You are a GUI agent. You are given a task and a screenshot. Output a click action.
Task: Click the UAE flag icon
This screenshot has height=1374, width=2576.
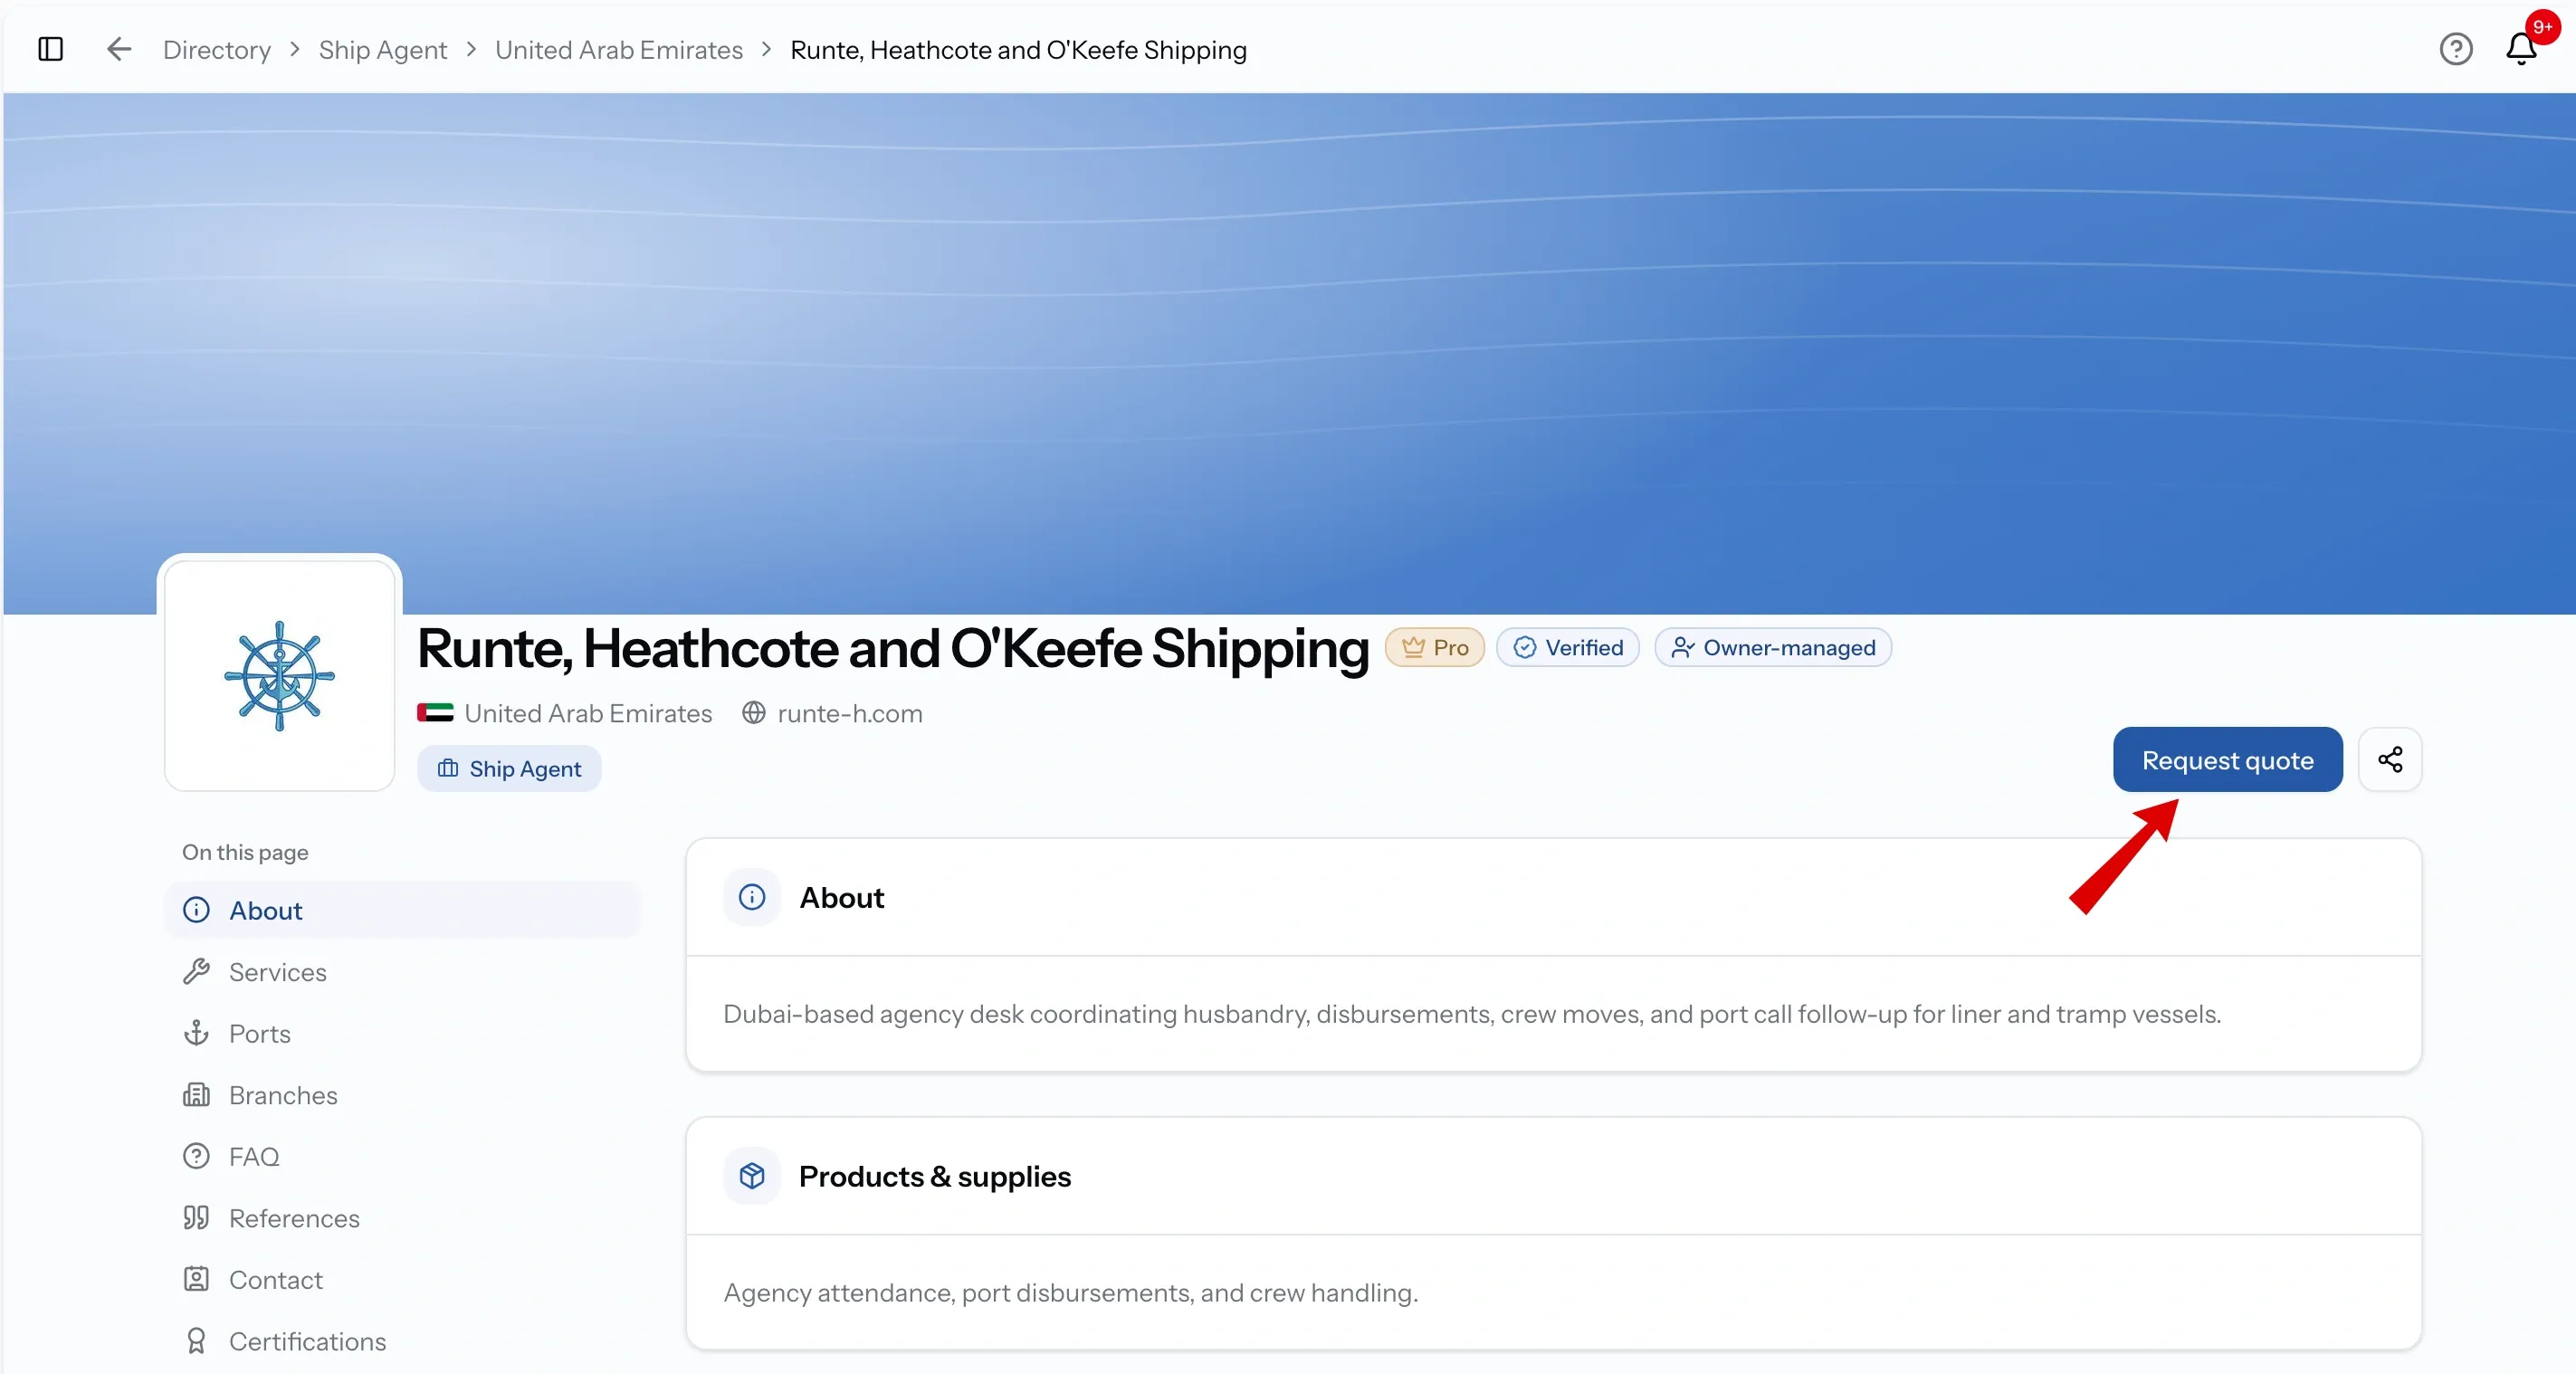click(435, 713)
